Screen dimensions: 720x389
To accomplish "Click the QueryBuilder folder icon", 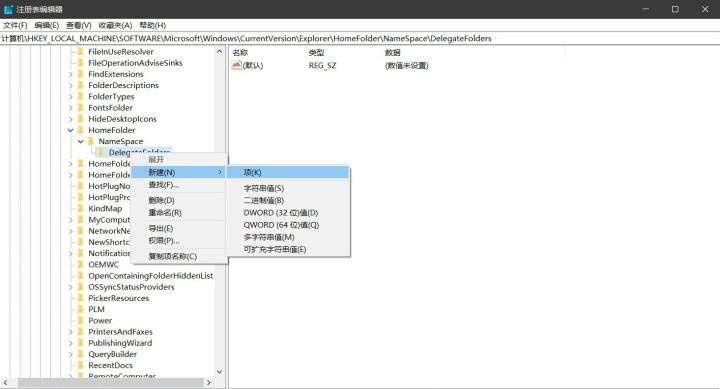I will (x=81, y=354).
